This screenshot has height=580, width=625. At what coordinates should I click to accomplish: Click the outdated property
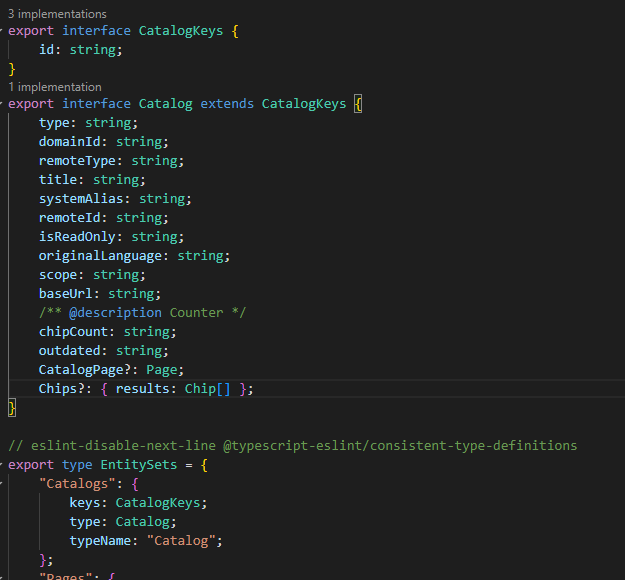tap(69, 350)
